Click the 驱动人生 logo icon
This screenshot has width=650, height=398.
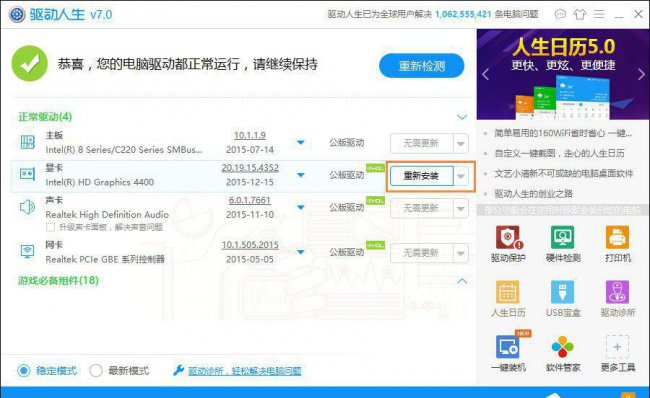17,15
